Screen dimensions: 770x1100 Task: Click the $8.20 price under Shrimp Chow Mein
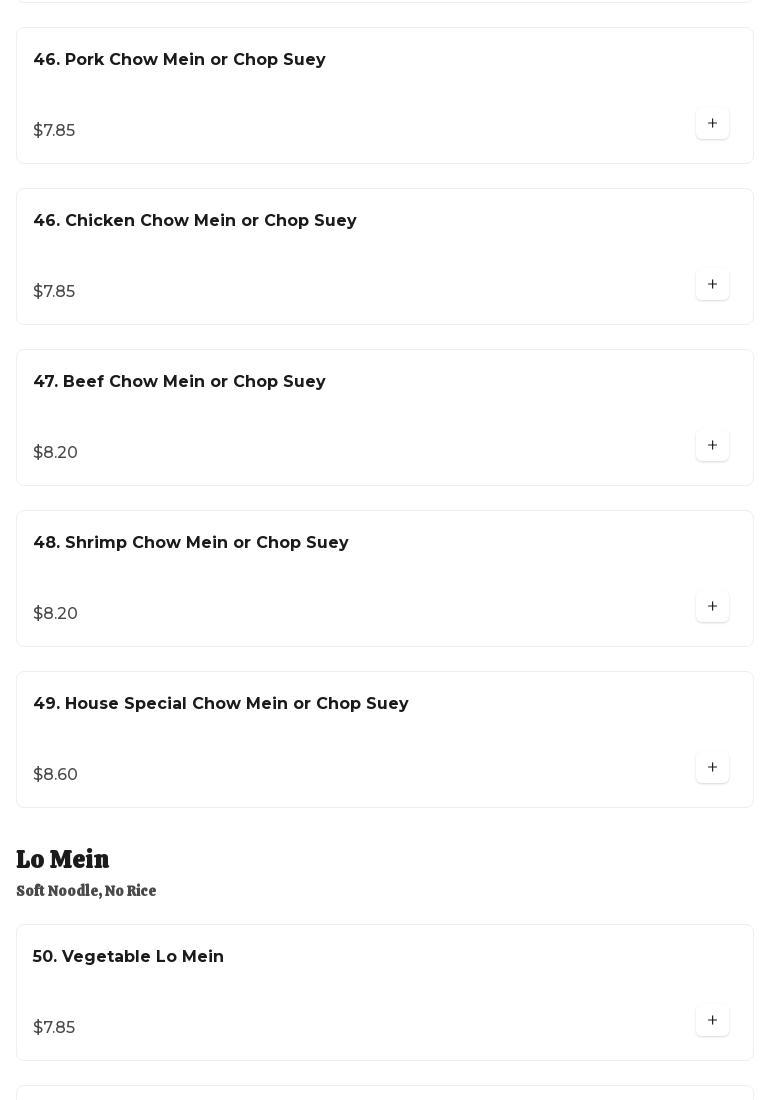coord(55,614)
